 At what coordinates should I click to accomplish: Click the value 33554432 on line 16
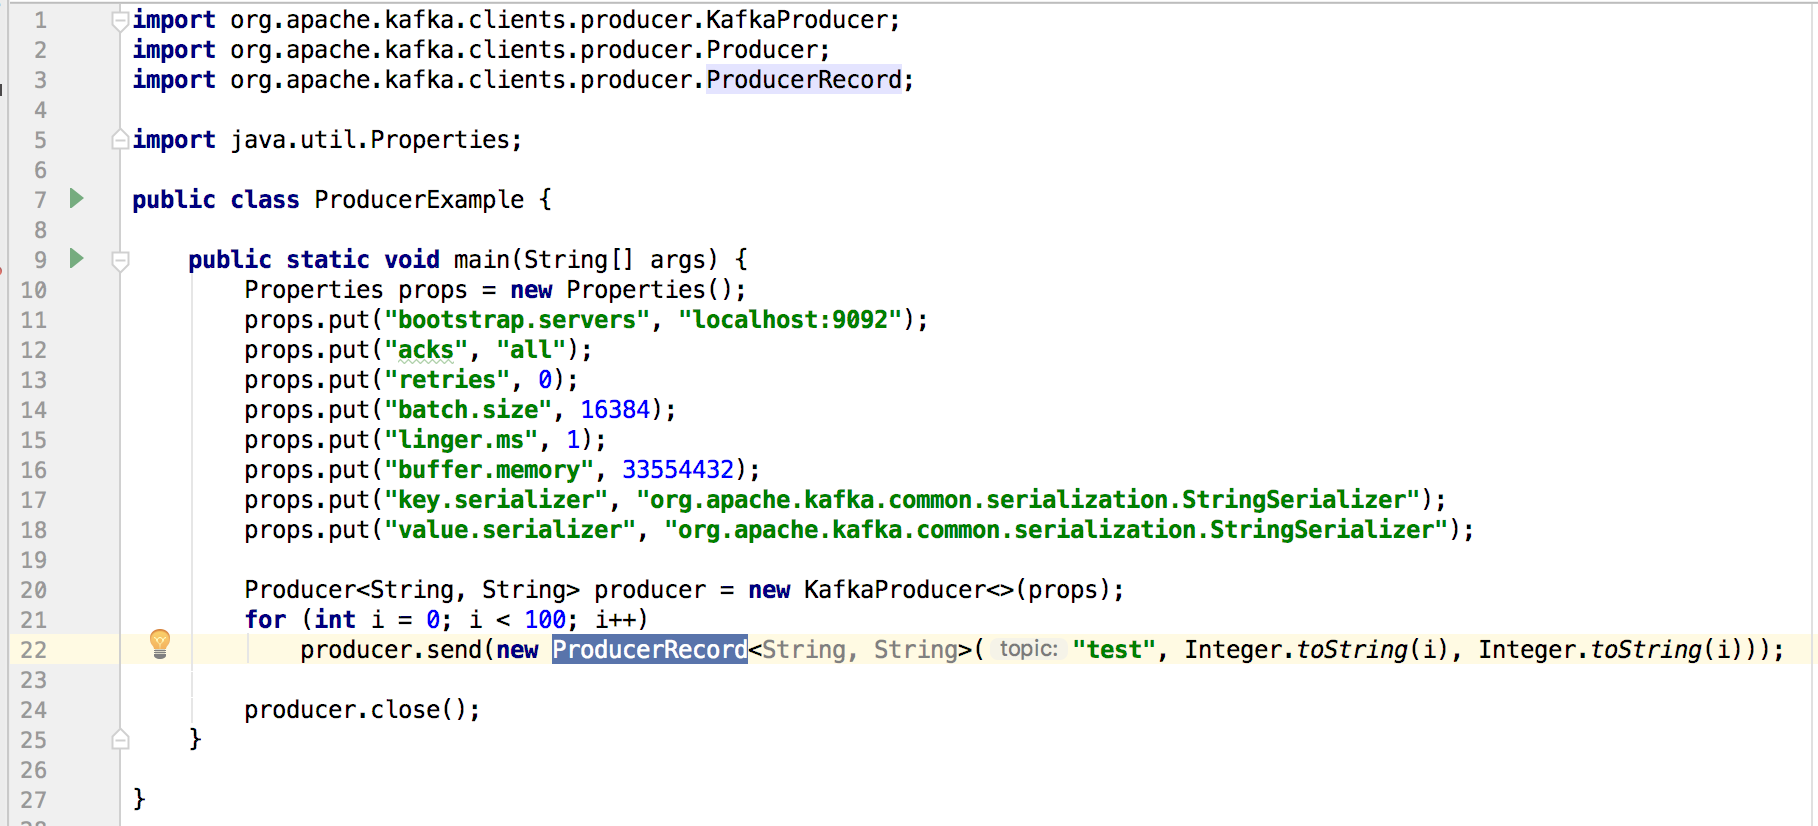[x=678, y=469]
